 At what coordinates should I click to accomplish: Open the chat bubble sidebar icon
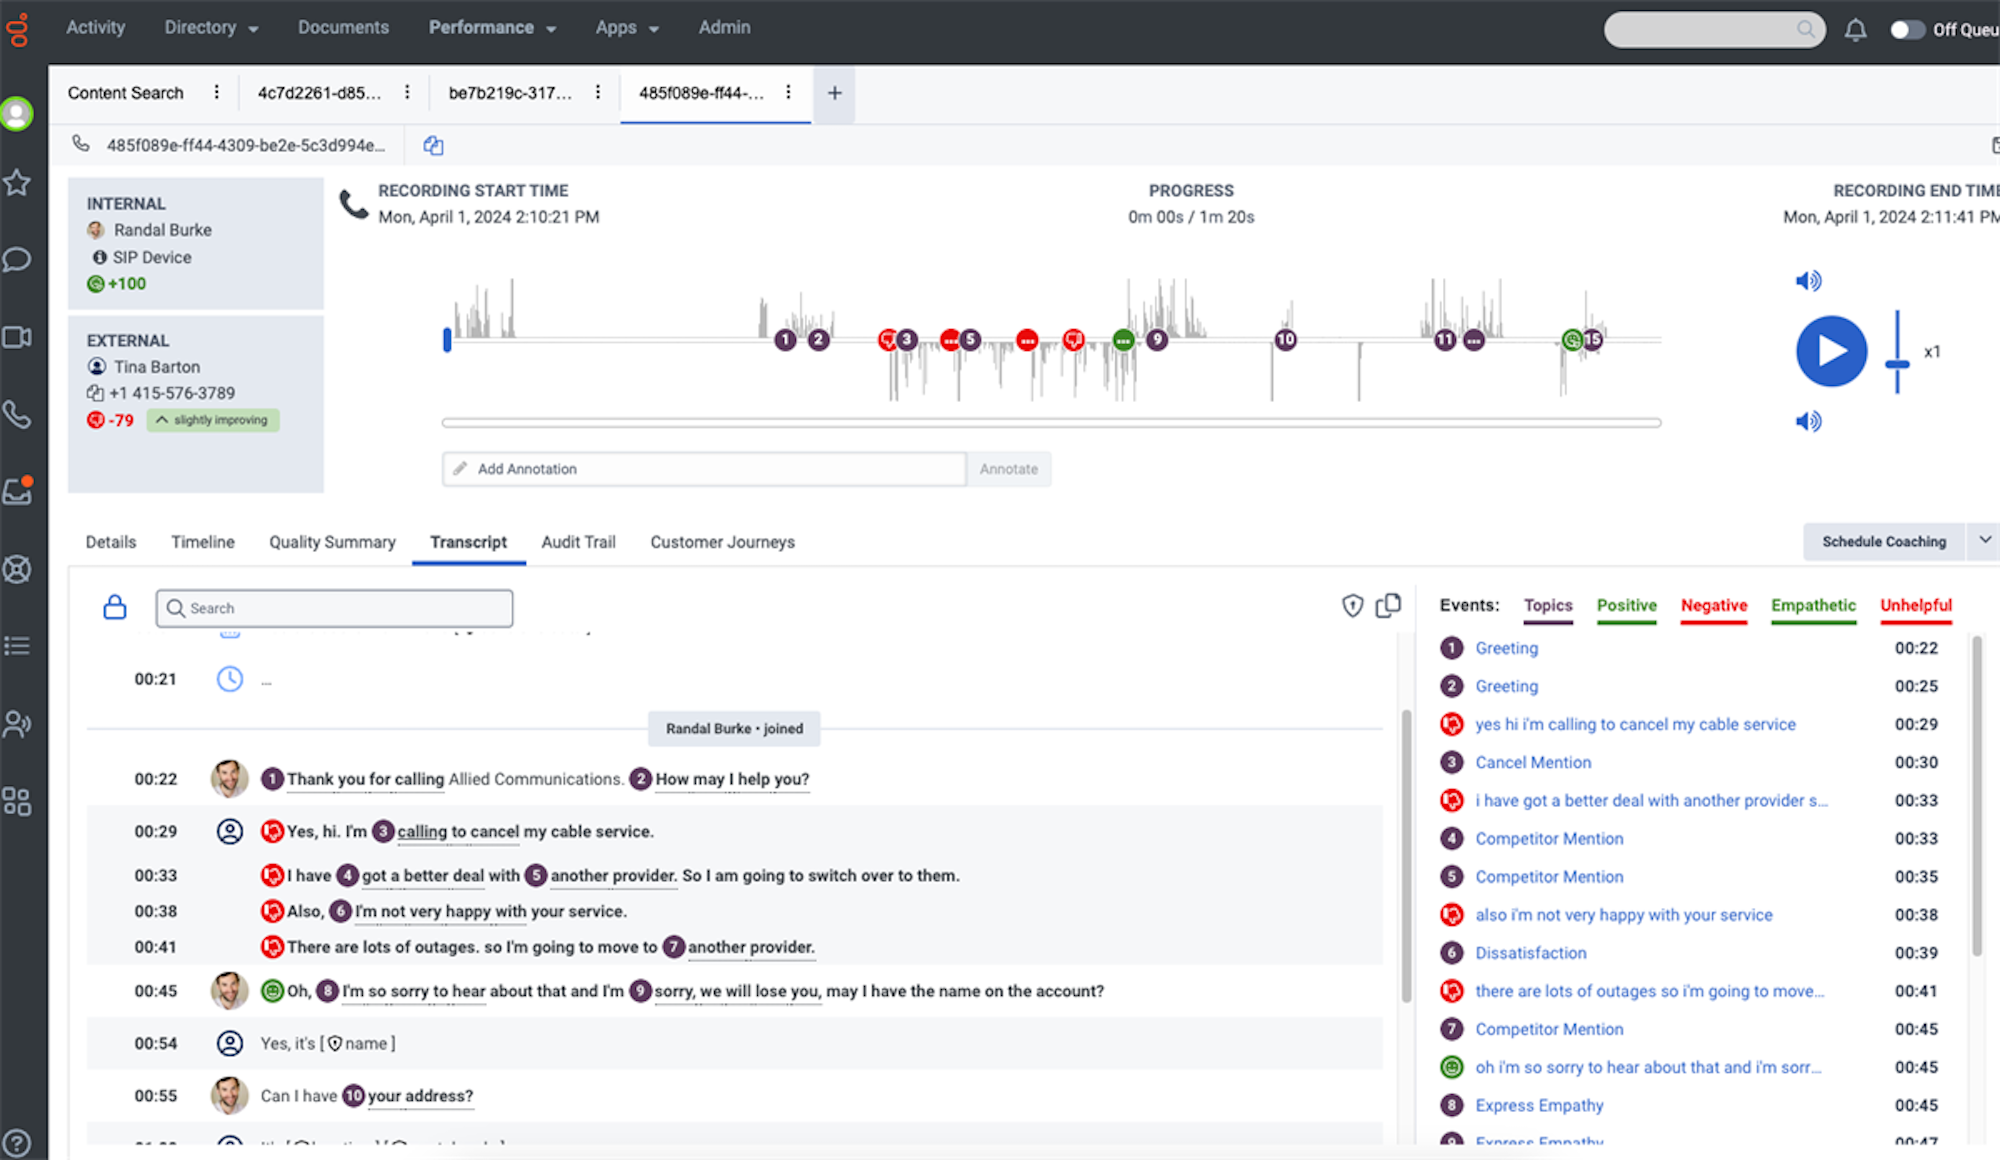(17, 260)
